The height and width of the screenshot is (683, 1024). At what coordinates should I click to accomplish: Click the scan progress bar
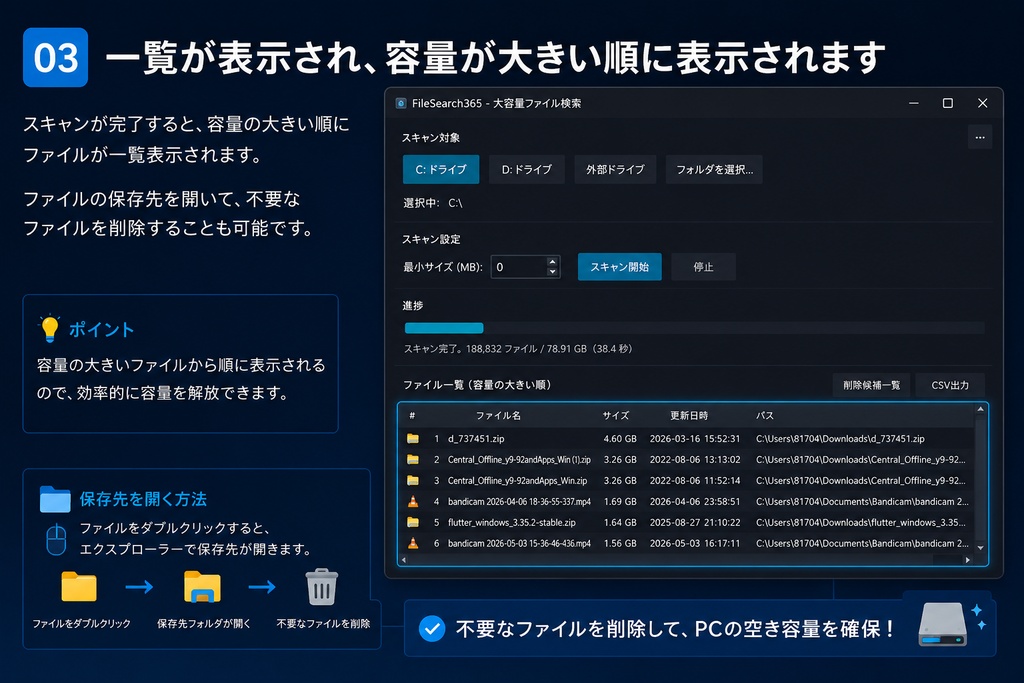pyautogui.click(x=694, y=328)
